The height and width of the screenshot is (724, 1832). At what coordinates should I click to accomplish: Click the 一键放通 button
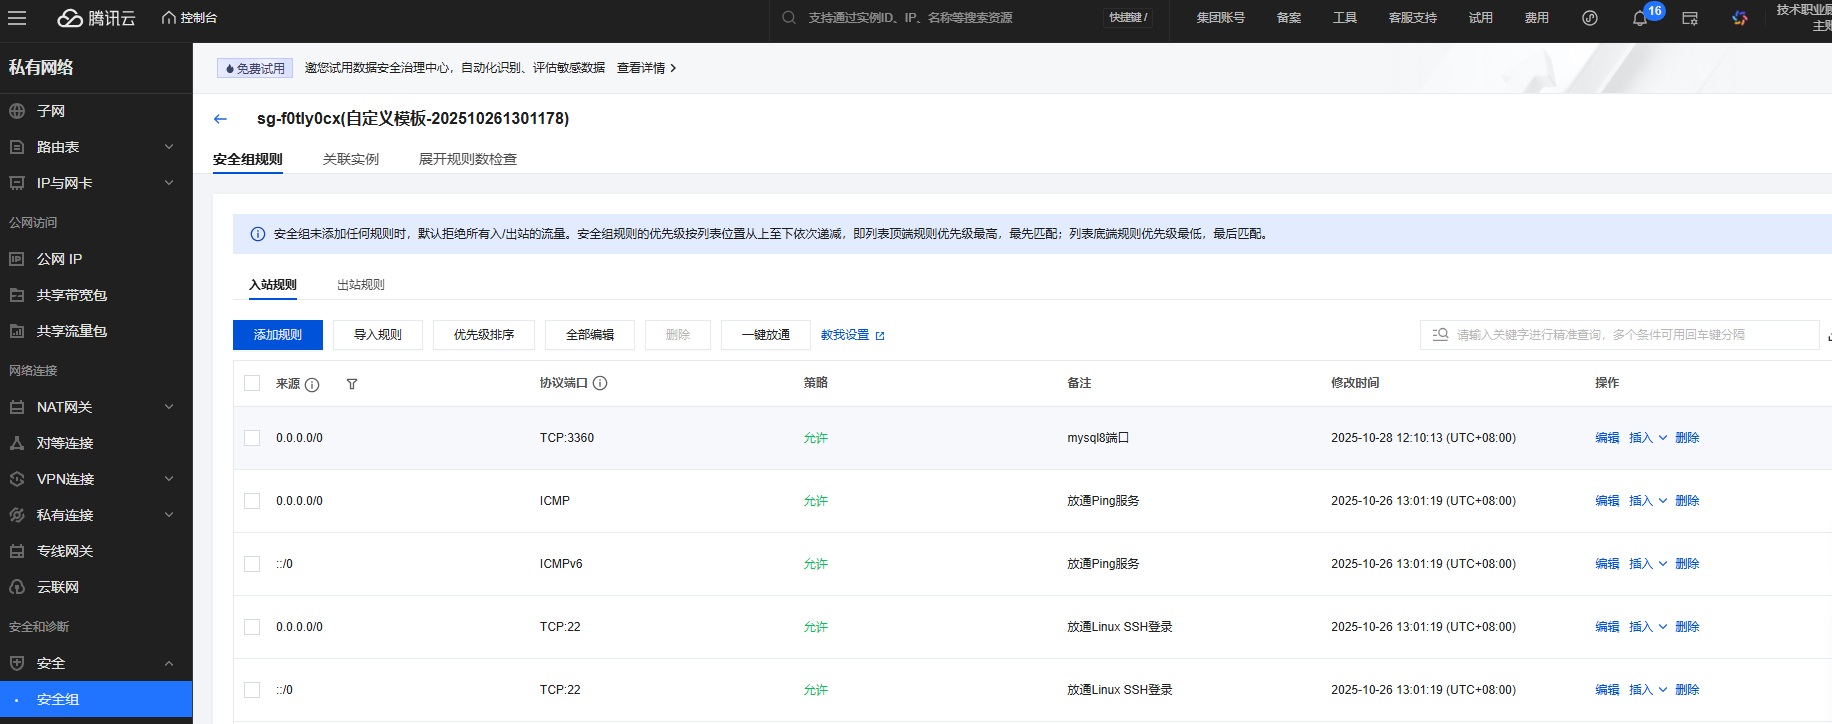click(x=766, y=335)
